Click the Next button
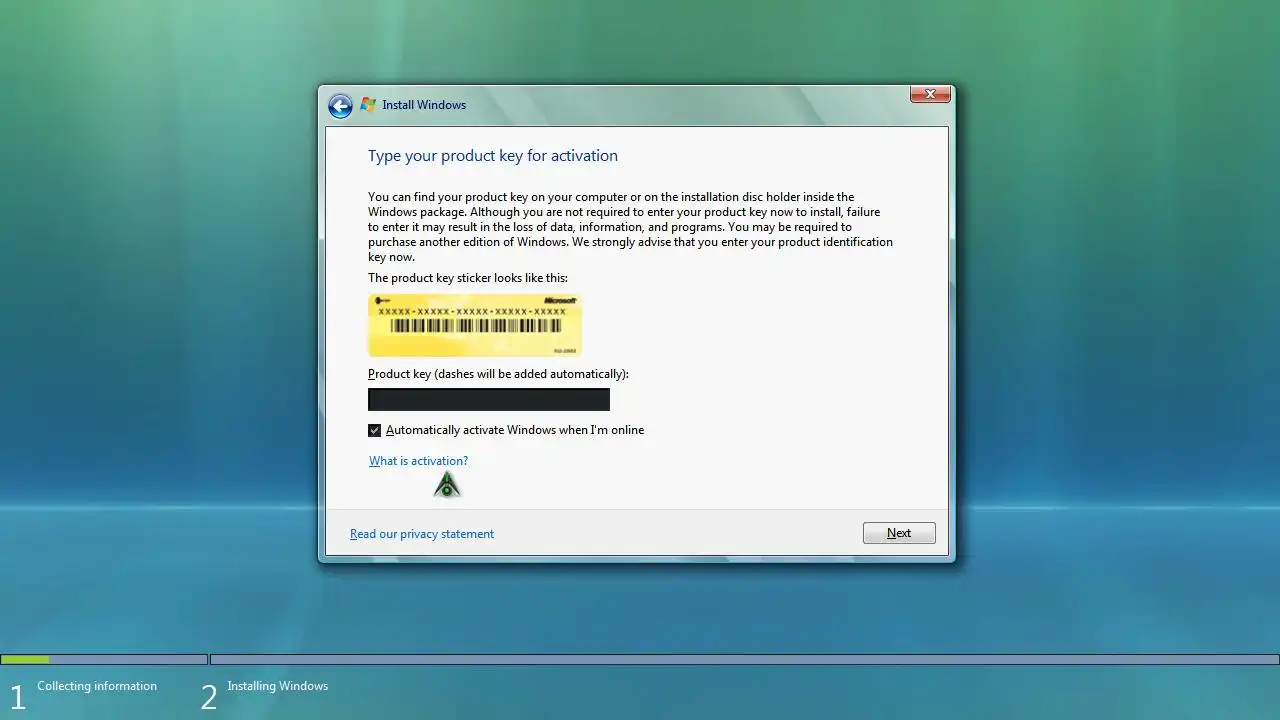Screen dimensions: 1280x720 click(x=899, y=533)
